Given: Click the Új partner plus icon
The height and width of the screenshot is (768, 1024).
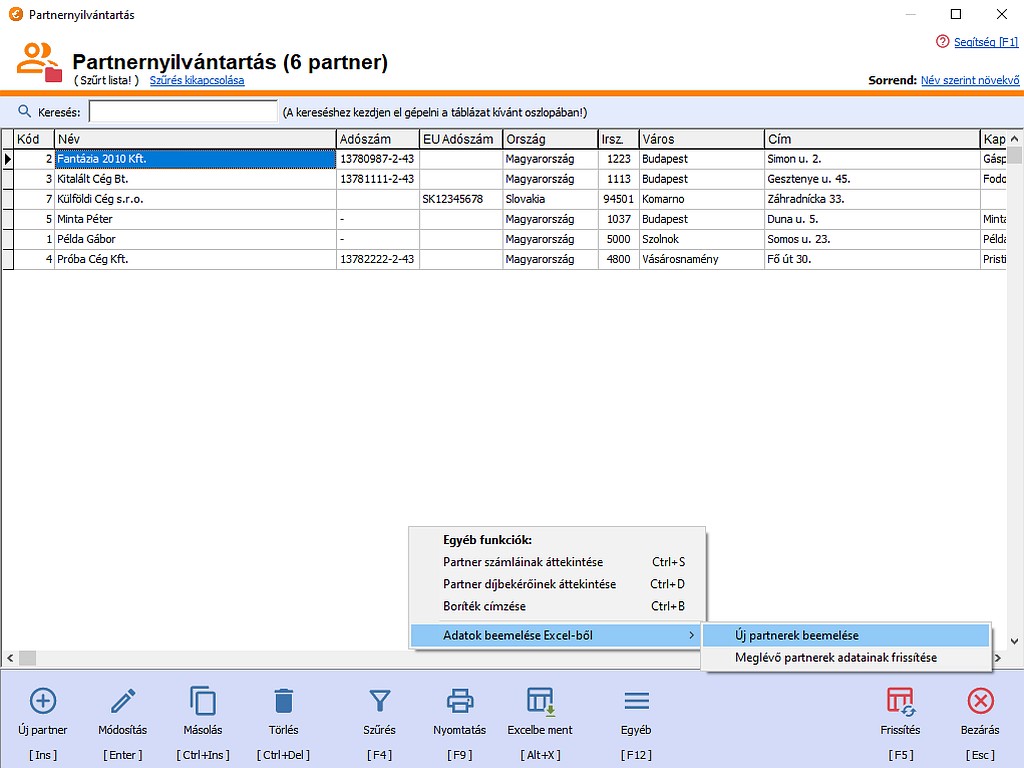Looking at the screenshot, I should point(43,701).
